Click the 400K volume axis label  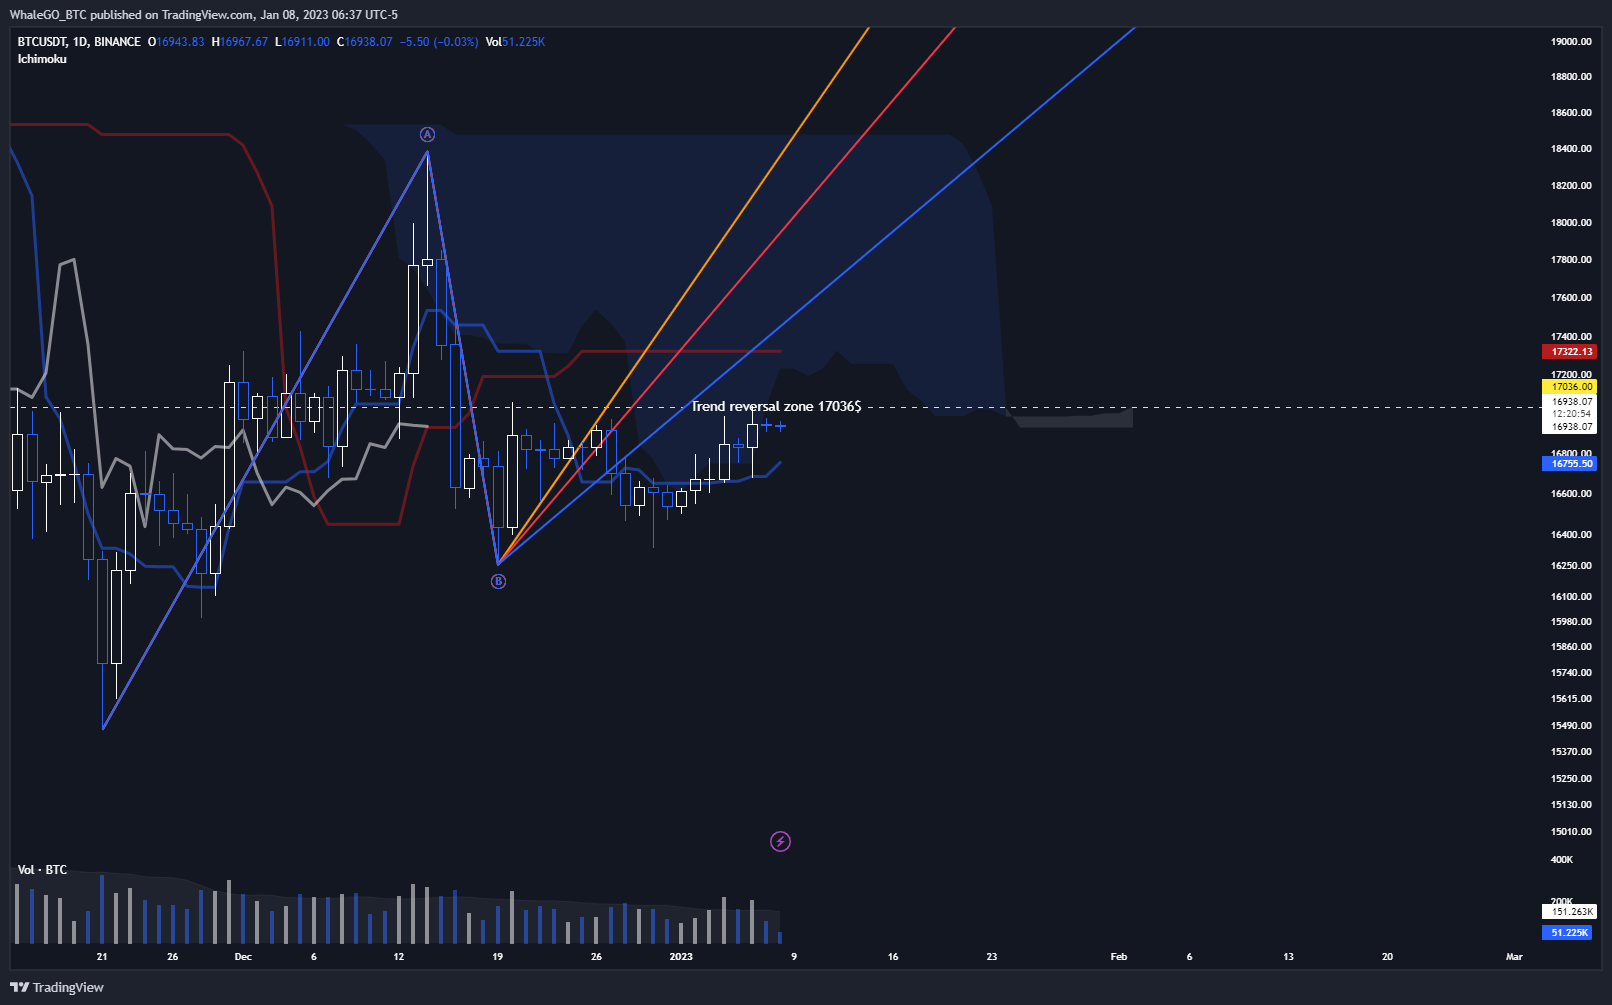click(1561, 860)
